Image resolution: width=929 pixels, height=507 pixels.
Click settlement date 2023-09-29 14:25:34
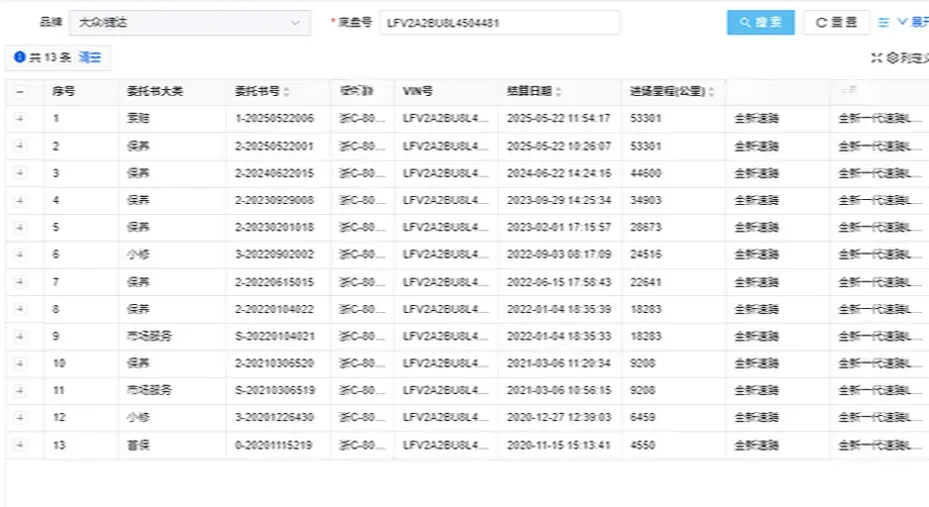coord(558,200)
